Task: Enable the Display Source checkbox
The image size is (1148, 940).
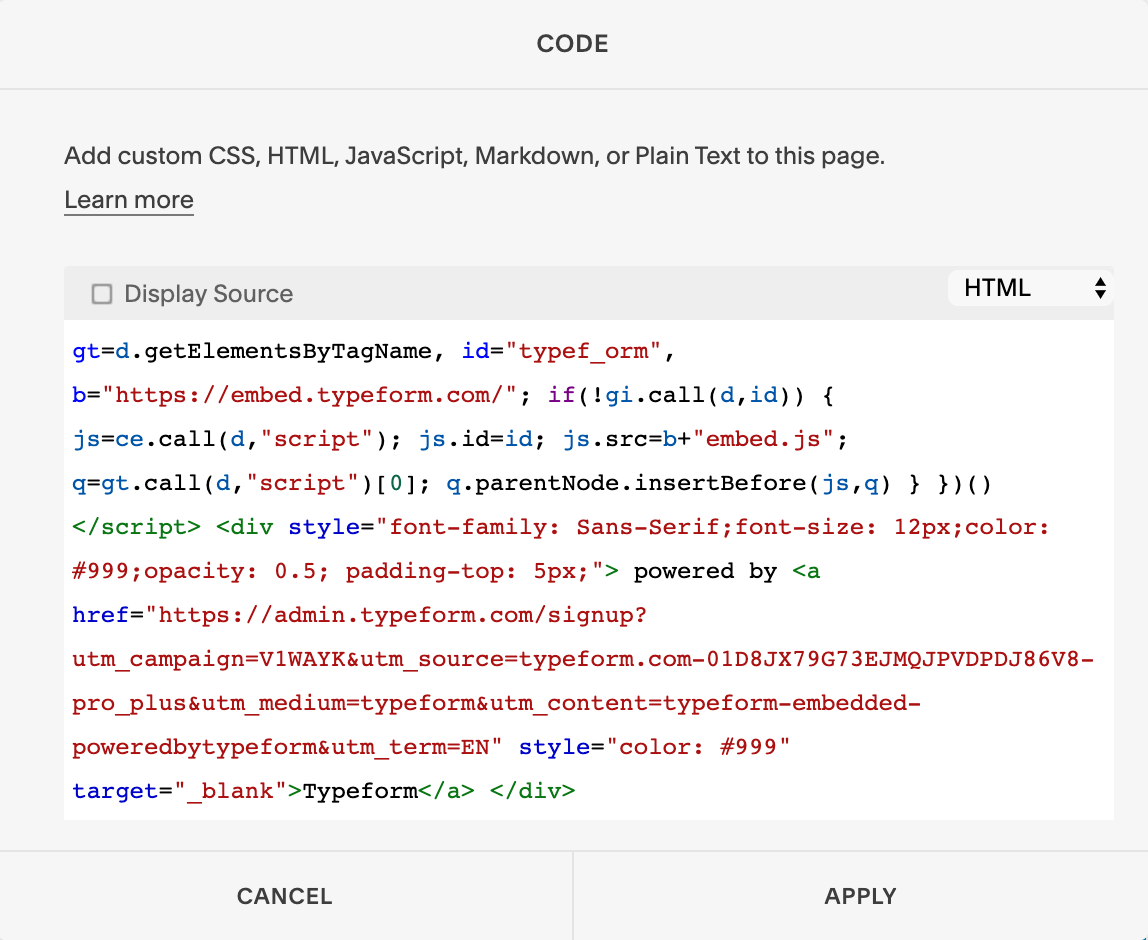Action: [x=102, y=294]
